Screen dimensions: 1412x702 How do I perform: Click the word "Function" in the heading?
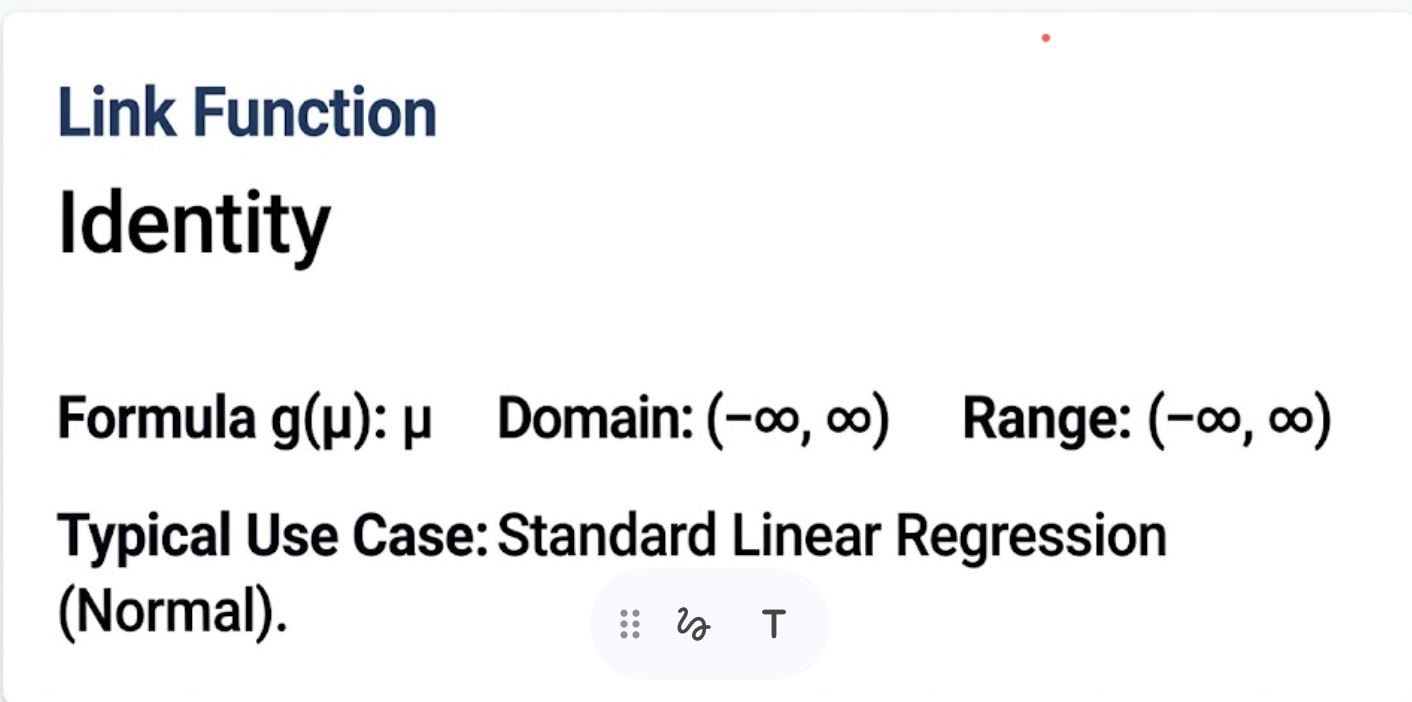tap(314, 112)
